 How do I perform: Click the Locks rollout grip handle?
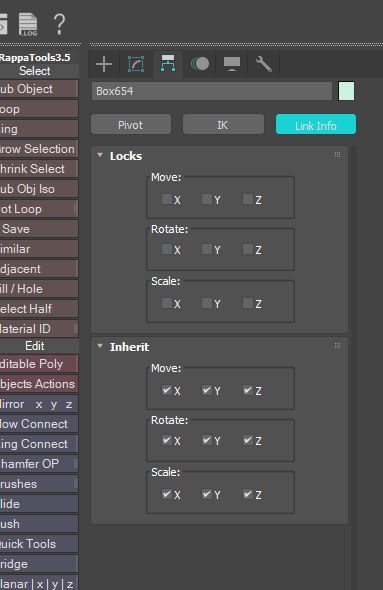pos(337,155)
